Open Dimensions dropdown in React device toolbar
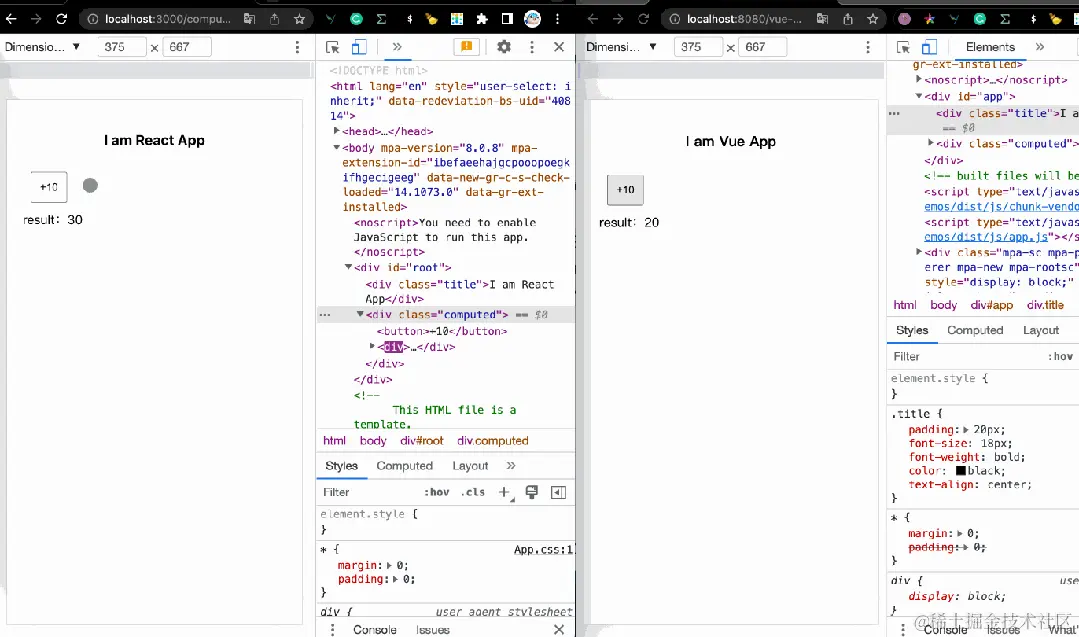This screenshot has width=1079, height=637. (x=43, y=47)
